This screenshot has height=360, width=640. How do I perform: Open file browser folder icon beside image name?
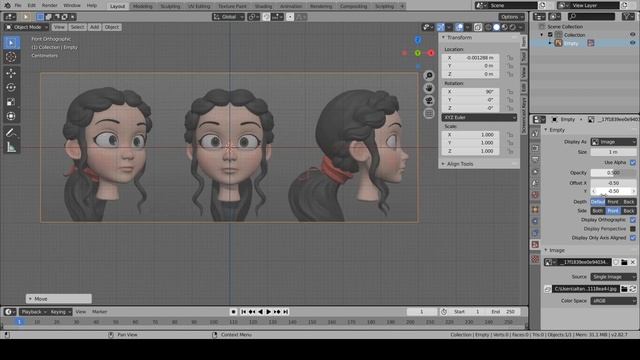624,262
